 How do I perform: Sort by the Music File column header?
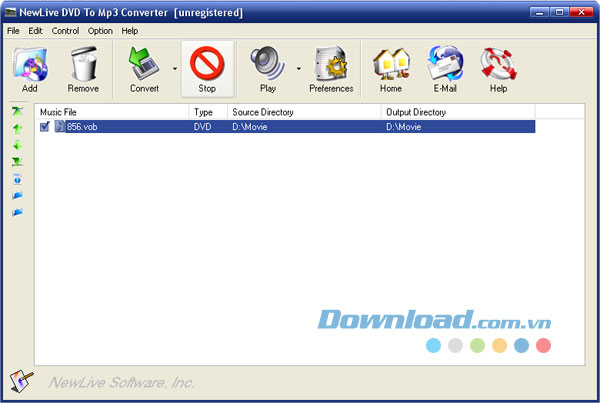(112, 112)
